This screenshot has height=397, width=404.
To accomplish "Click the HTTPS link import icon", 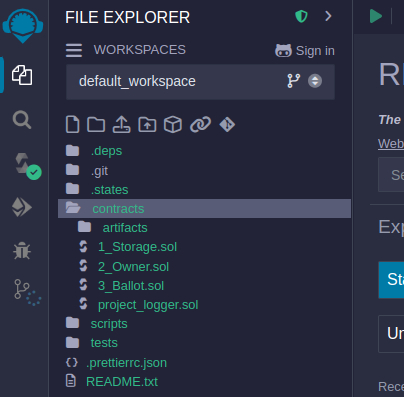I will [x=200, y=125].
